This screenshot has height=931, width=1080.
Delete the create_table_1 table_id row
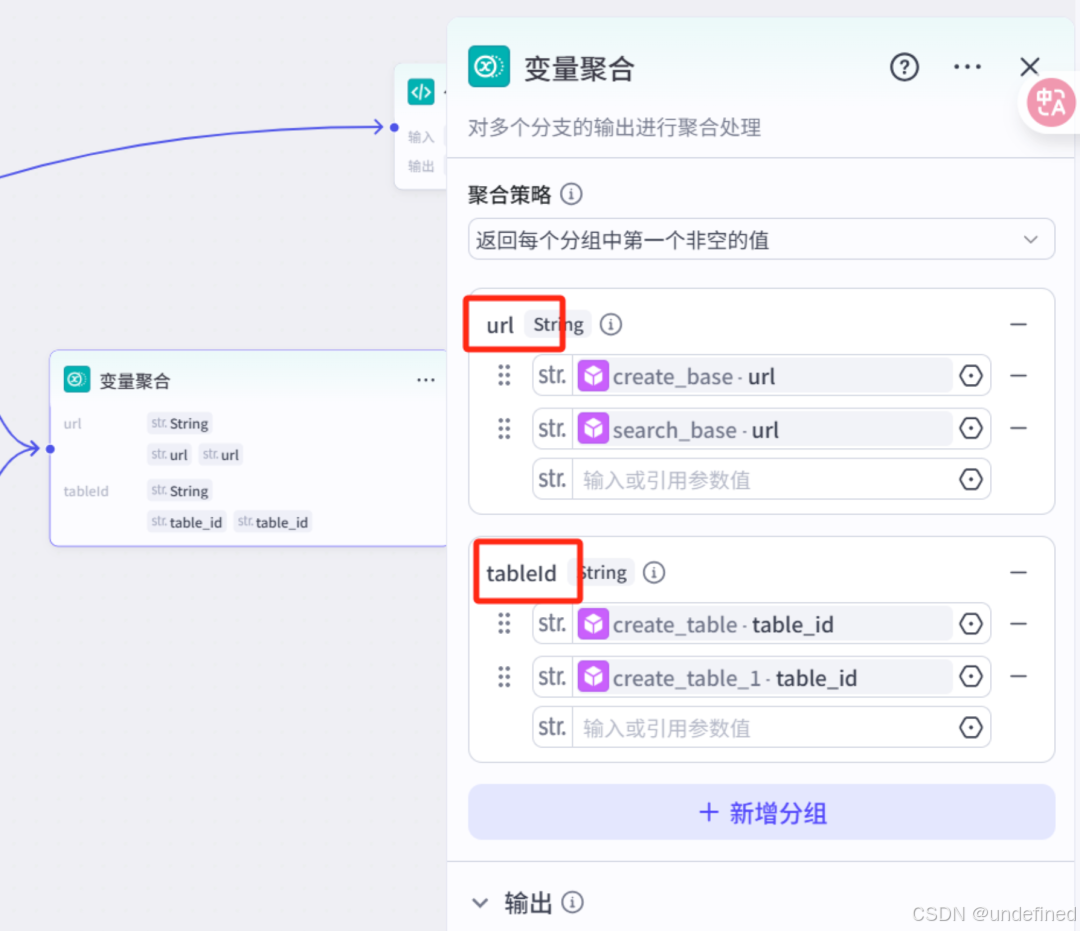coord(1018,676)
